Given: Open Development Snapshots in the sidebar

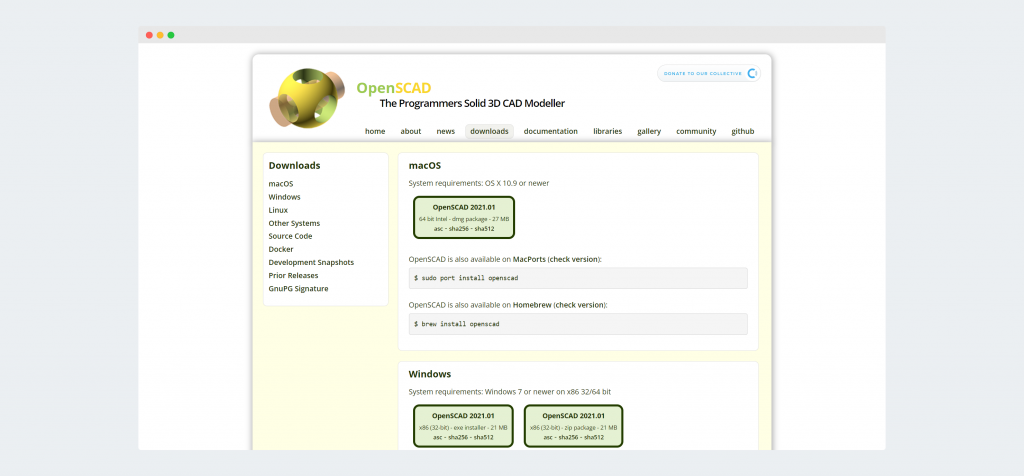Looking at the screenshot, I should pyautogui.click(x=311, y=262).
